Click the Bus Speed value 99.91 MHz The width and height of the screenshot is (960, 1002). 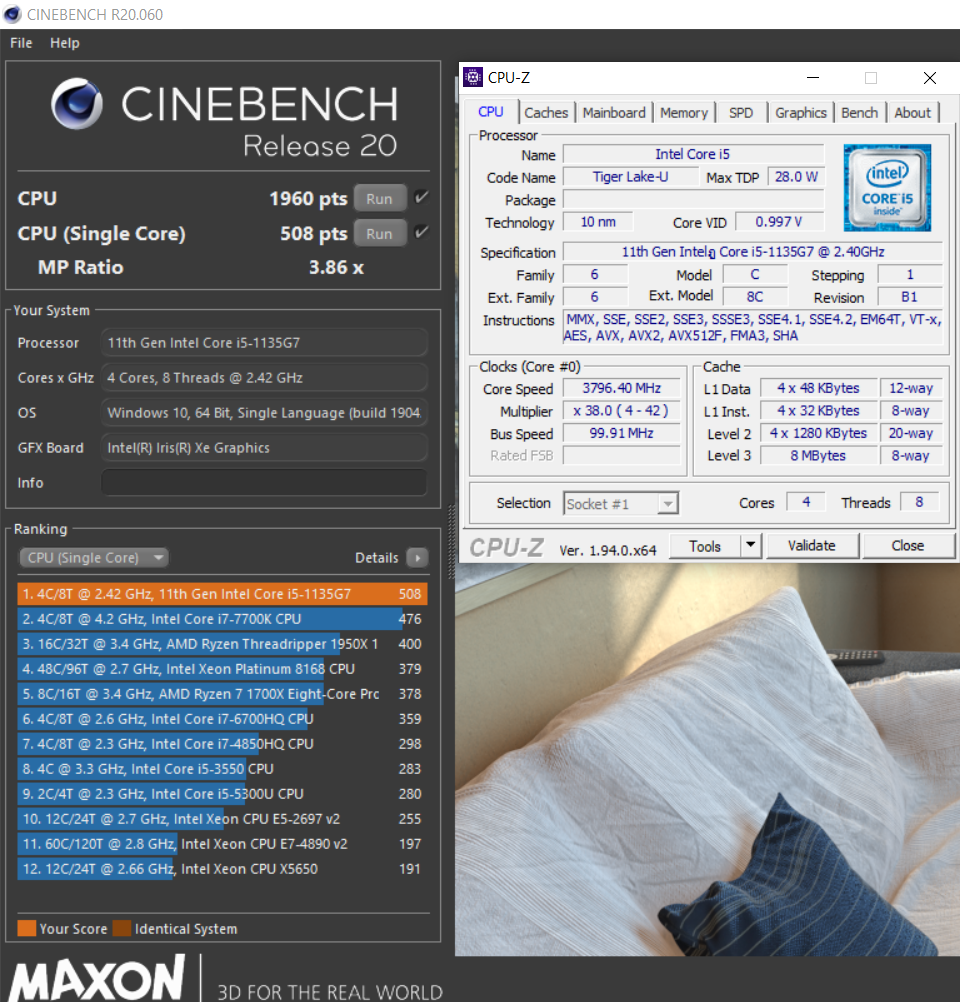pos(621,433)
